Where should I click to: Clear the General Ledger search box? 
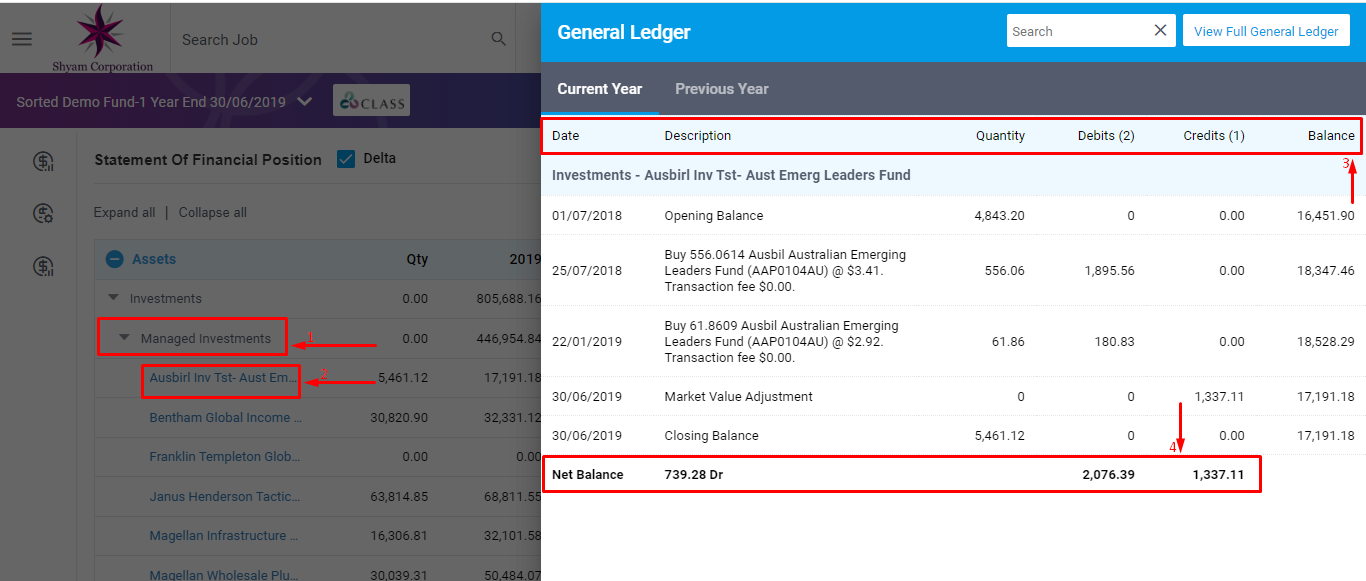click(x=1160, y=30)
